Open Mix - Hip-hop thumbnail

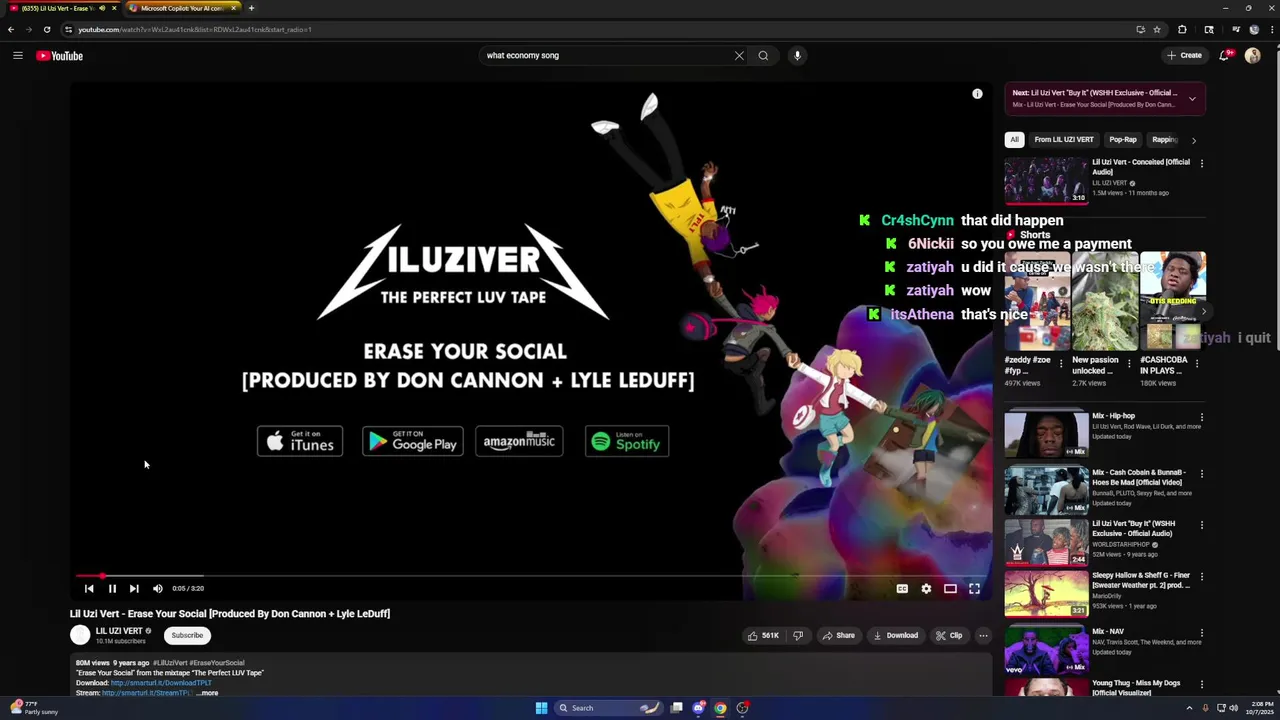coord(1046,434)
